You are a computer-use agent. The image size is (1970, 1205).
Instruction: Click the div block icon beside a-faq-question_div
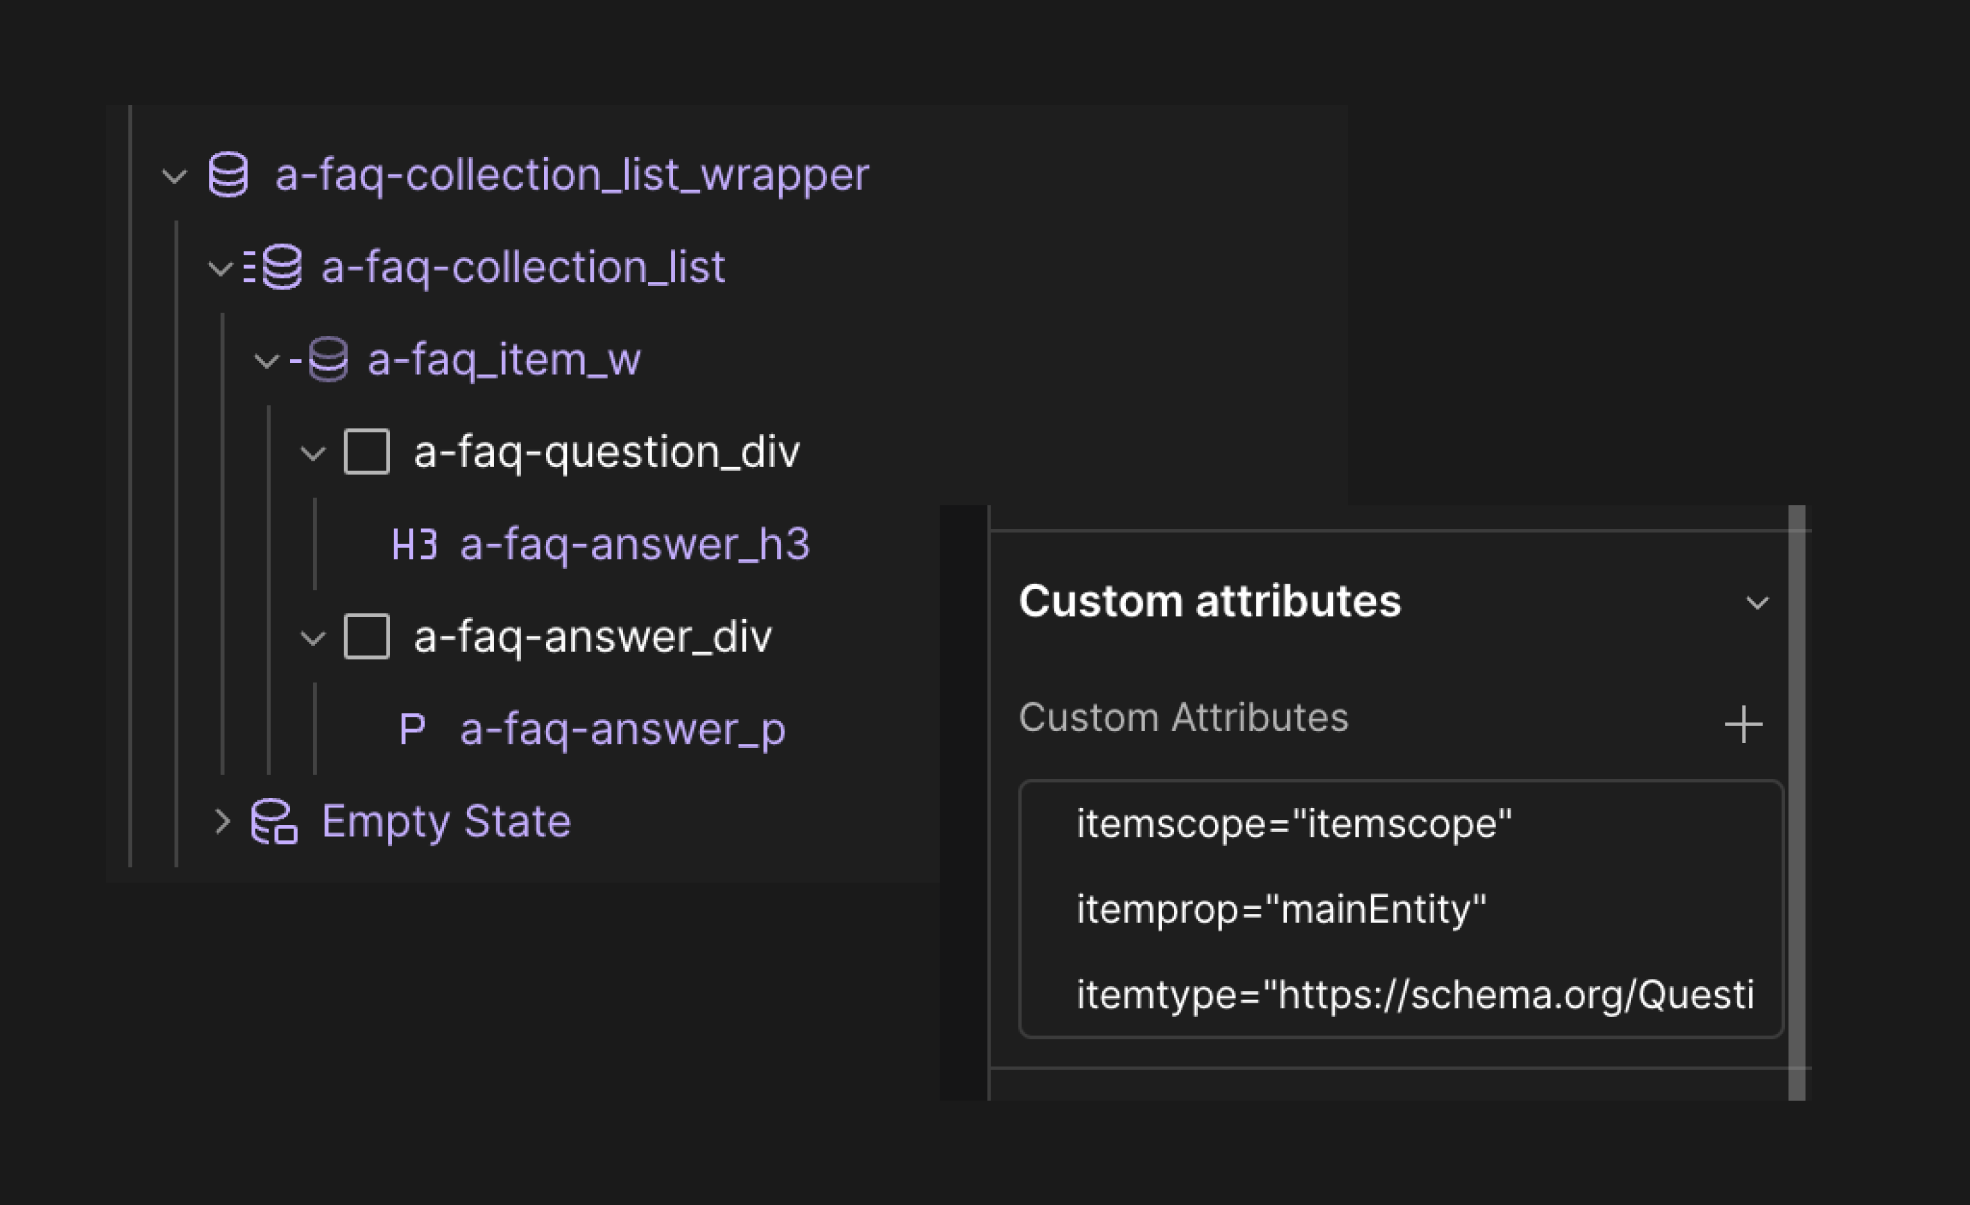[368, 452]
